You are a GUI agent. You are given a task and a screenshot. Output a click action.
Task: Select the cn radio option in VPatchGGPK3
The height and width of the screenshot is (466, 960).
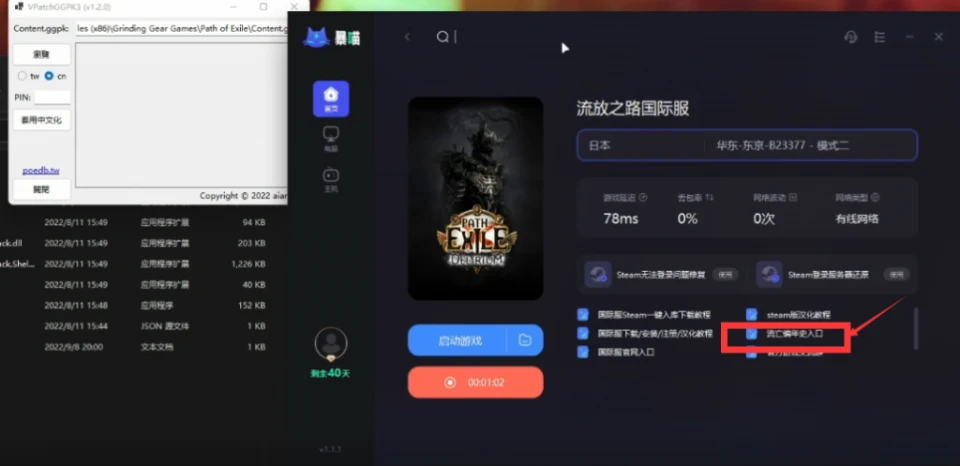pos(50,76)
